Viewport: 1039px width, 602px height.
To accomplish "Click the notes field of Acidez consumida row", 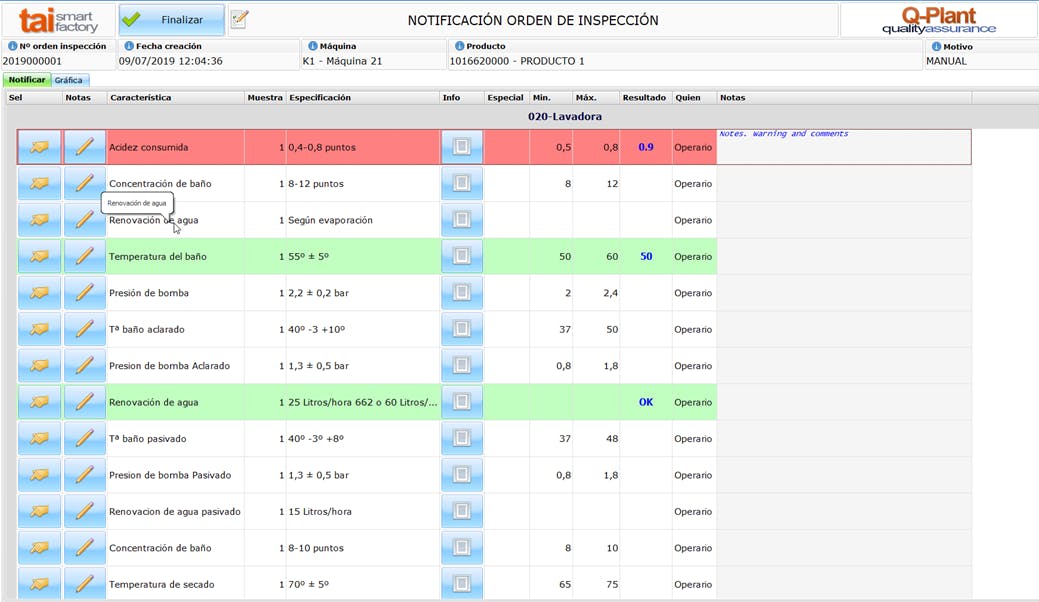I will [x=844, y=147].
